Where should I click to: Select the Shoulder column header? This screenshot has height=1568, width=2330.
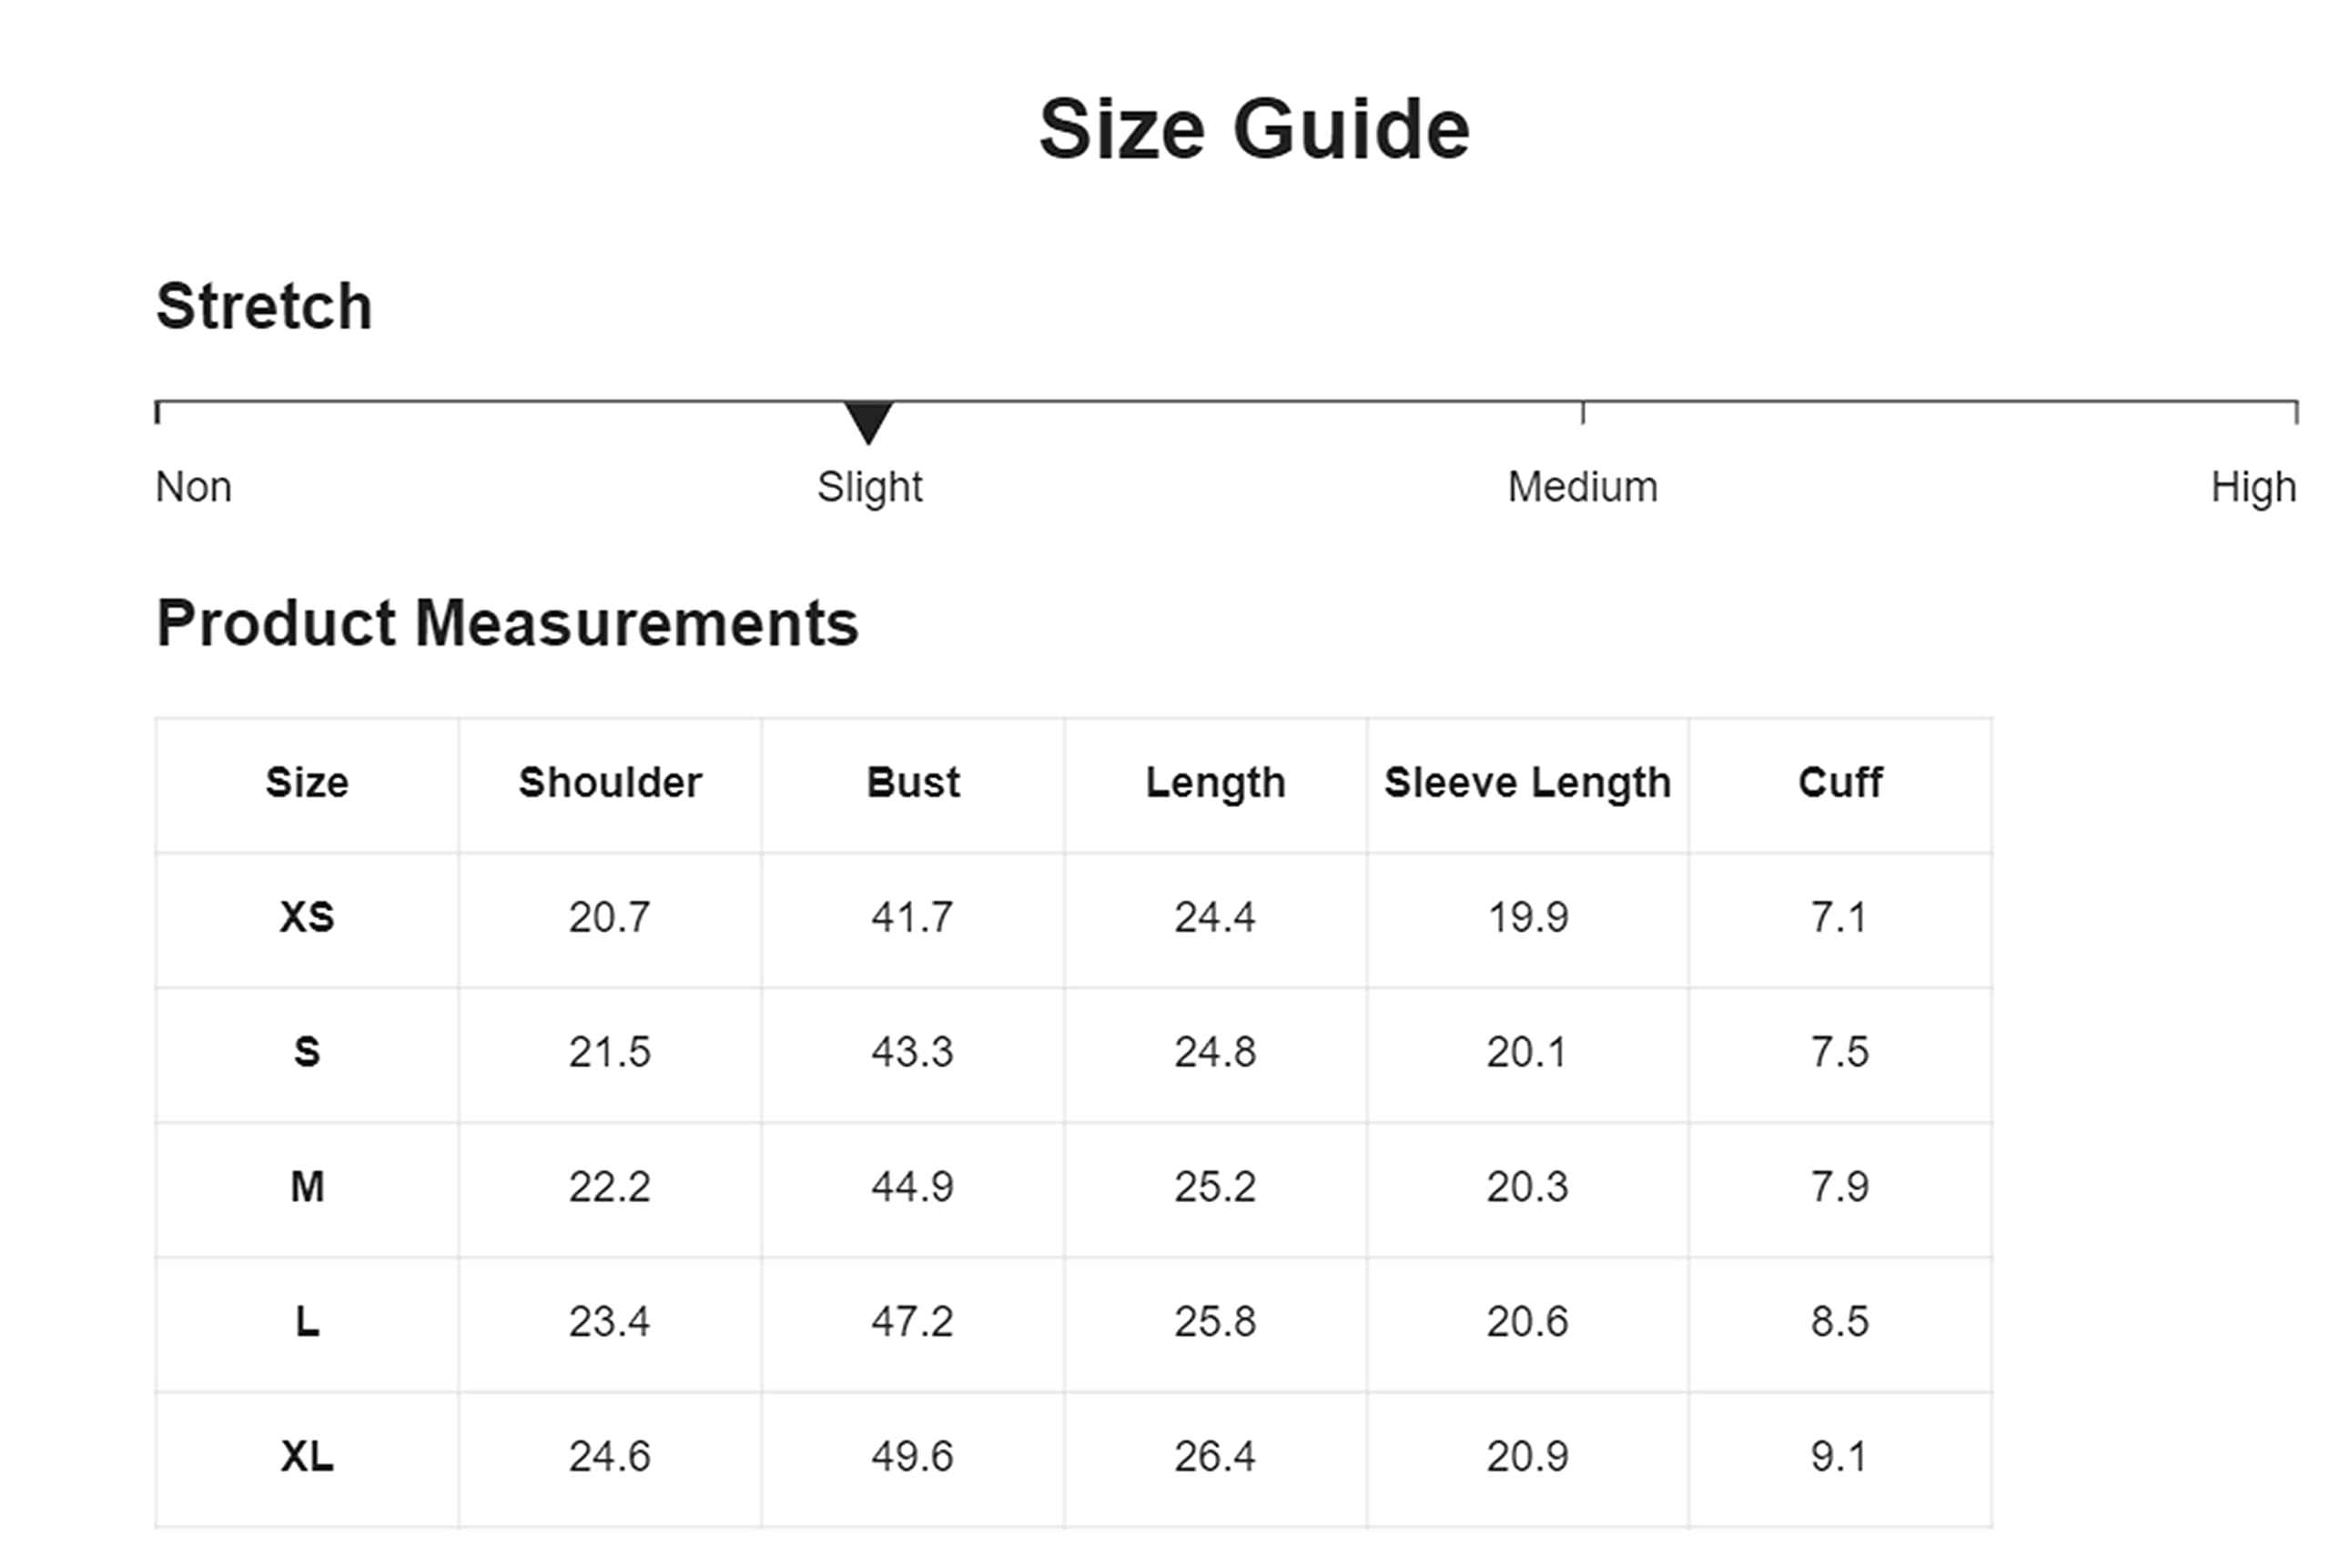(x=610, y=782)
